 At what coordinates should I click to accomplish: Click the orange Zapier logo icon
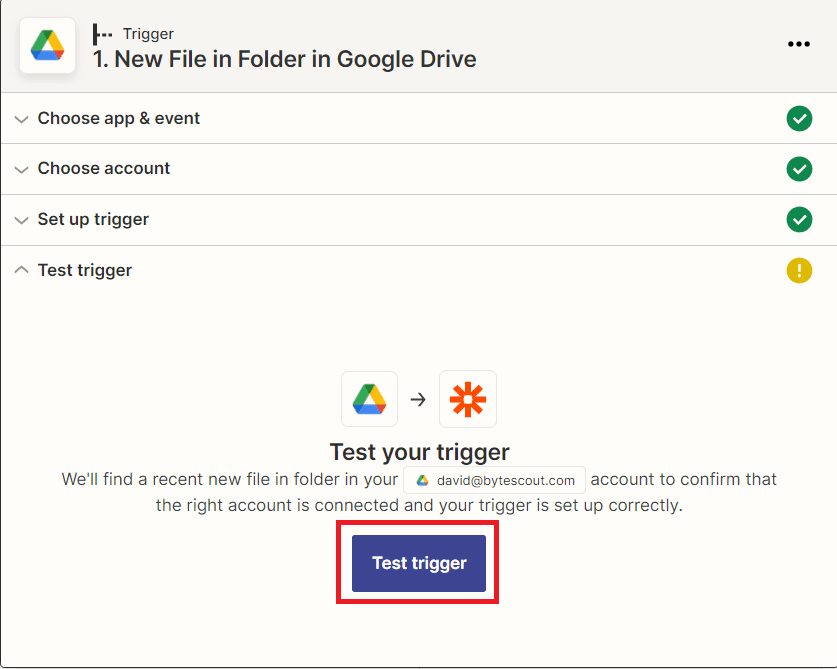coord(468,399)
